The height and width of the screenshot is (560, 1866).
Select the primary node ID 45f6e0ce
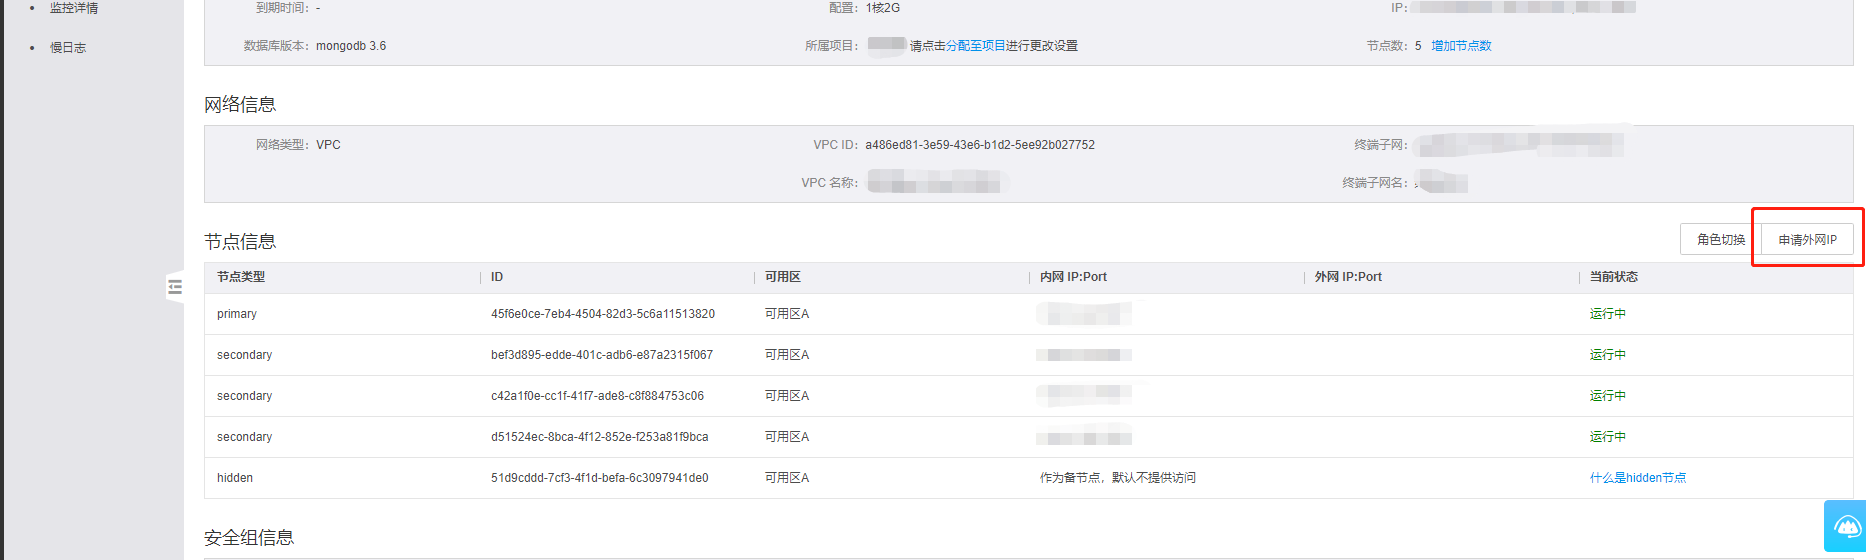602,314
